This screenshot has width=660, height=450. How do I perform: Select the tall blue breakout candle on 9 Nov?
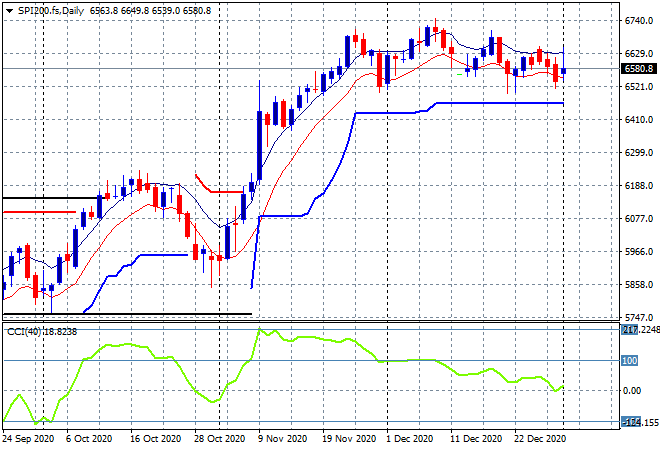259,146
